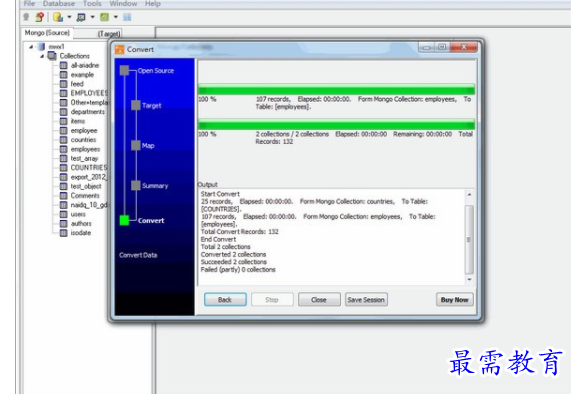Click the disconnect icon with red pin

[x=40, y=17]
